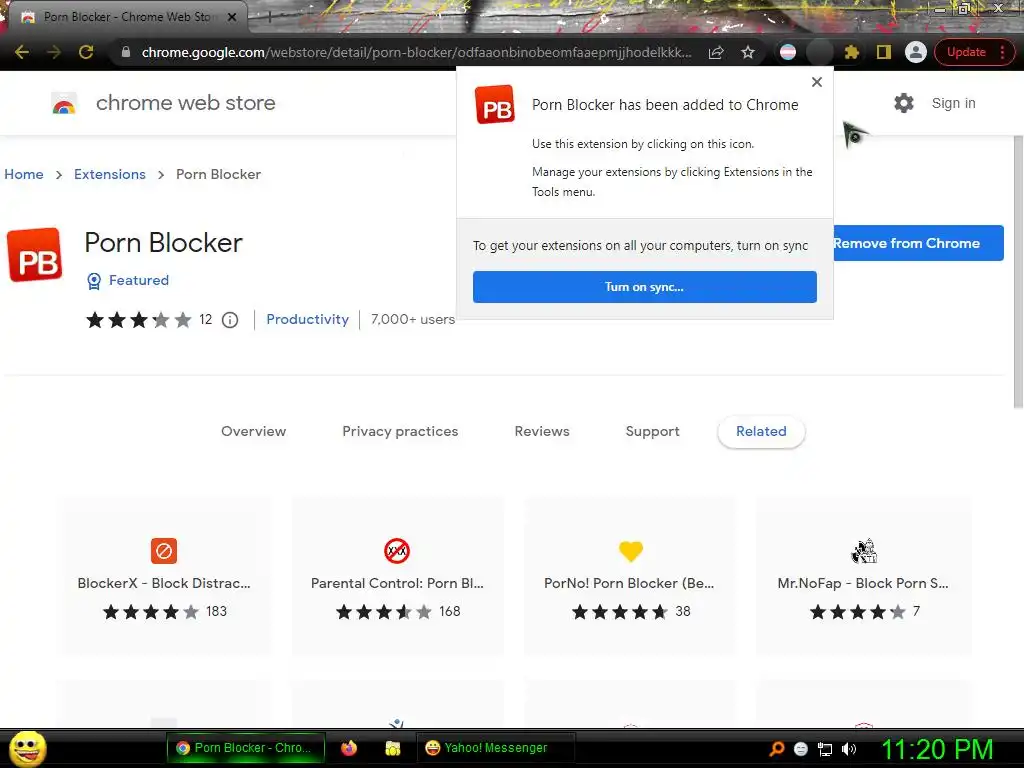Click the address bar URL
The height and width of the screenshot is (768, 1024).
click(416, 52)
